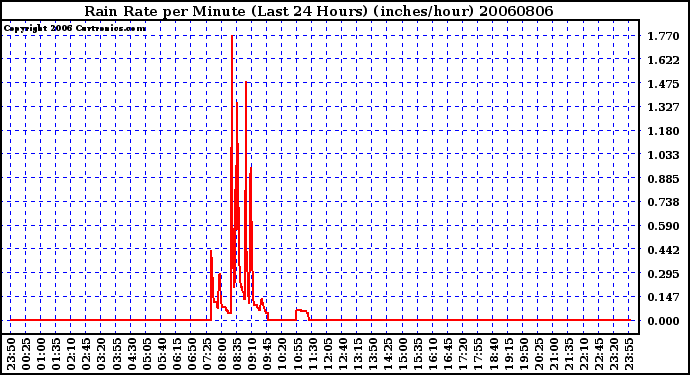
Task: Click the x-axis time label 01:35
Action: tap(56, 354)
